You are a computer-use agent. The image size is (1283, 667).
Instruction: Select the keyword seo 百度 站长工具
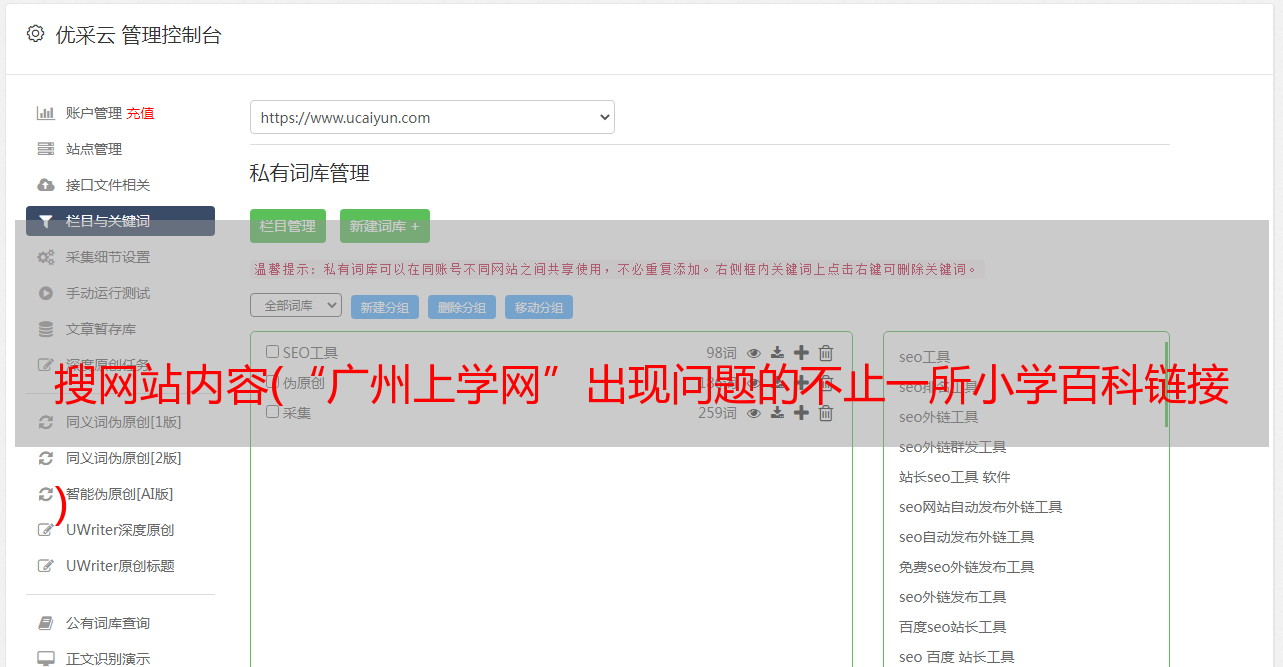click(957, 657)
